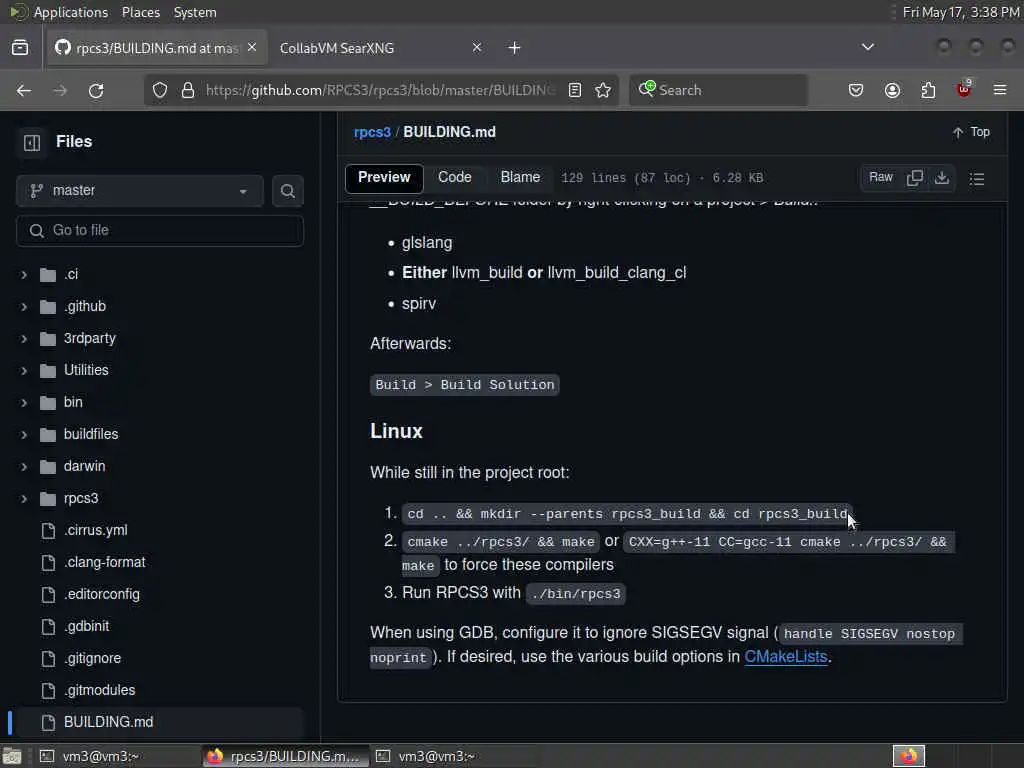Open the .gitmodules file
1024x768 pixels.
coord(99,690)
